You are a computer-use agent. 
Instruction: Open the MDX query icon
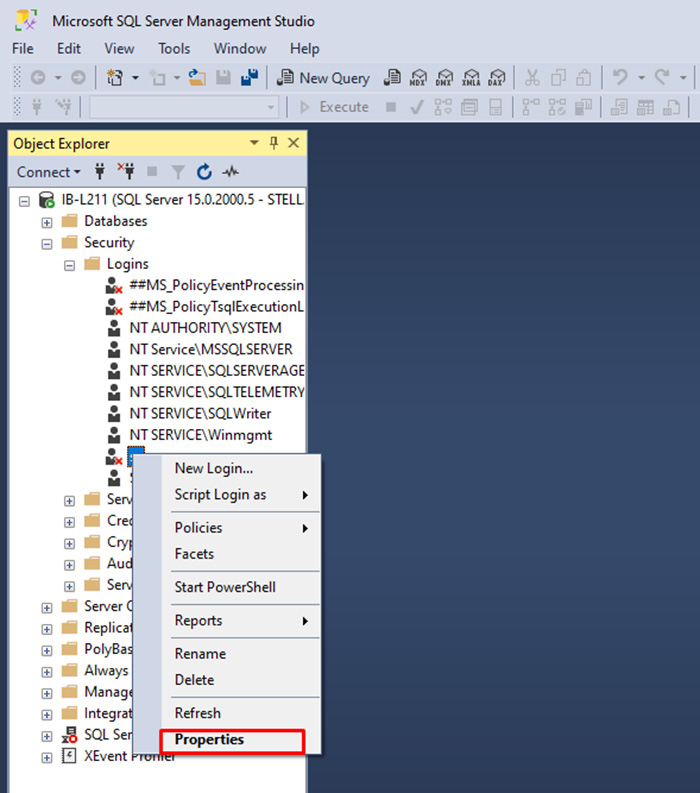[x=418, y=78]
